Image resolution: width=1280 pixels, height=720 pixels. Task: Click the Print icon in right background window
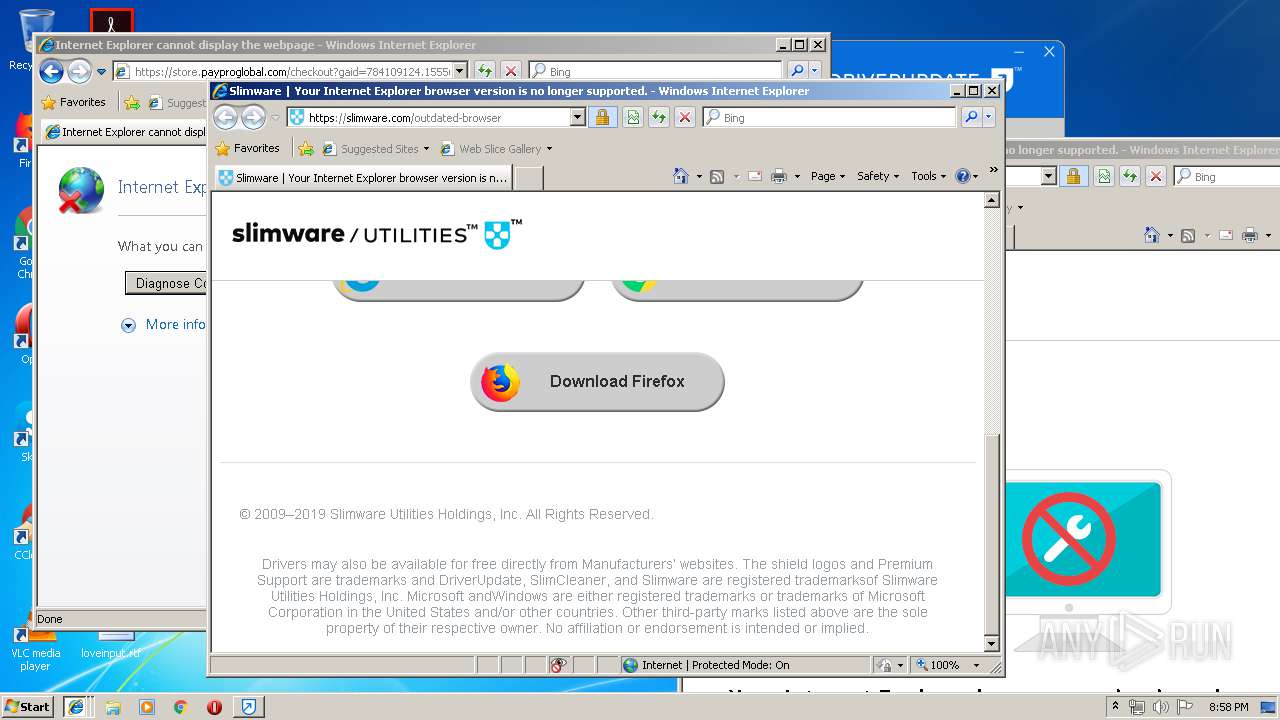1249,235
